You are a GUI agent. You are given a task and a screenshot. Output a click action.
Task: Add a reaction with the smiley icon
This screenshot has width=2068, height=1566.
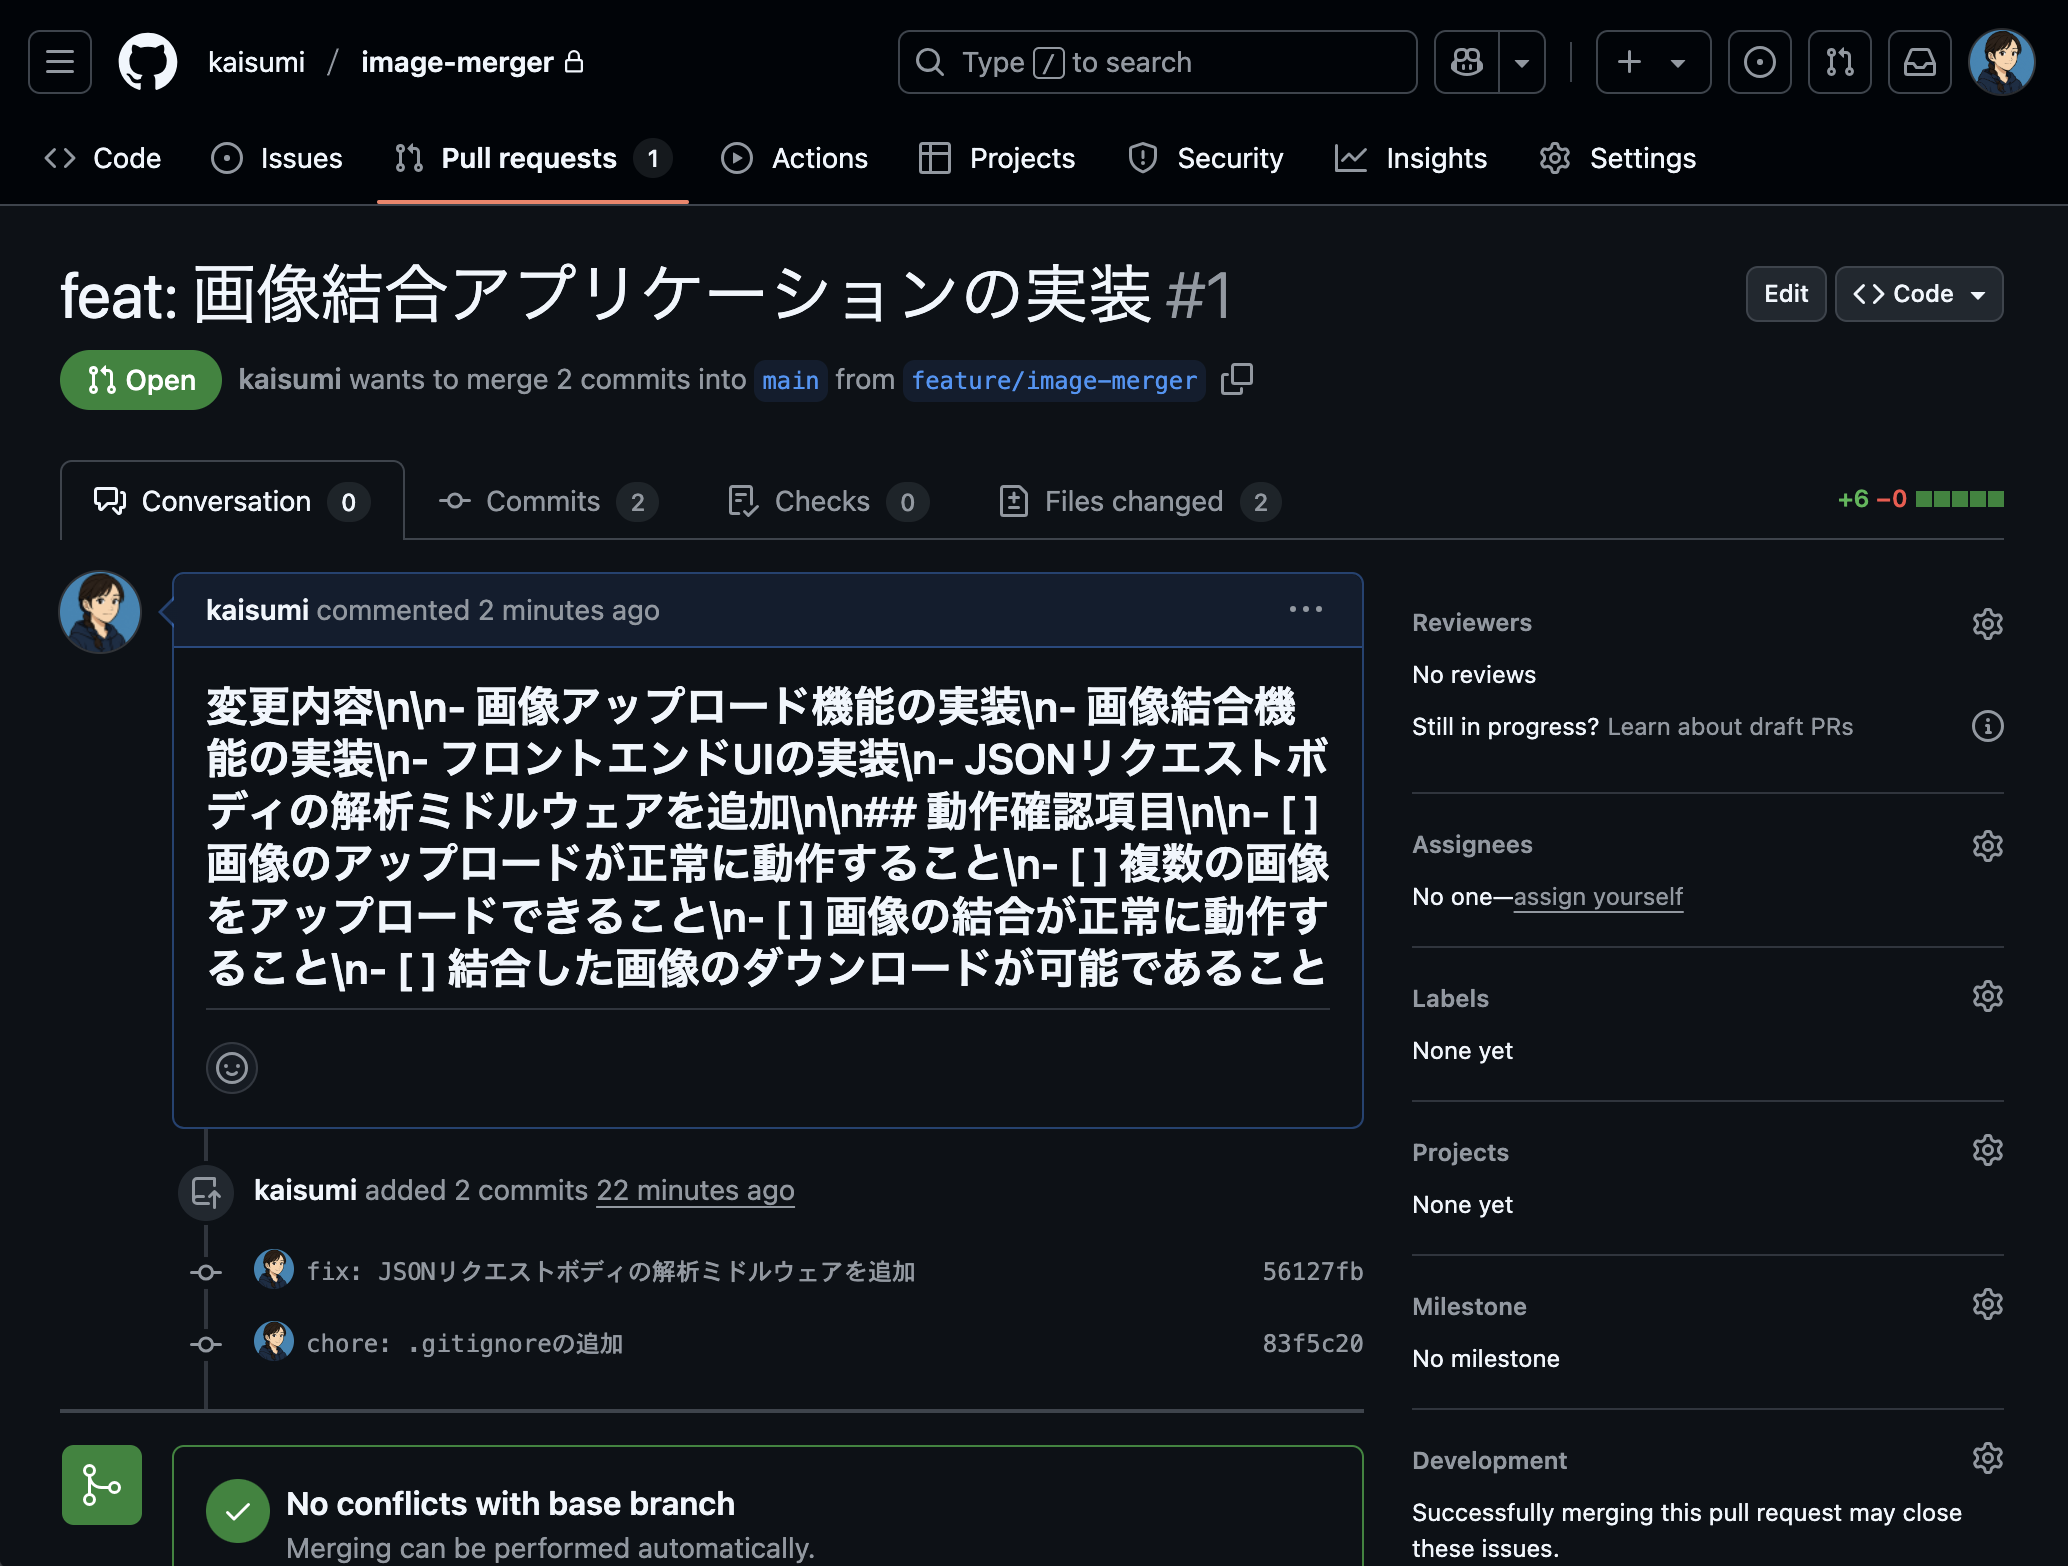[232, 1068]
